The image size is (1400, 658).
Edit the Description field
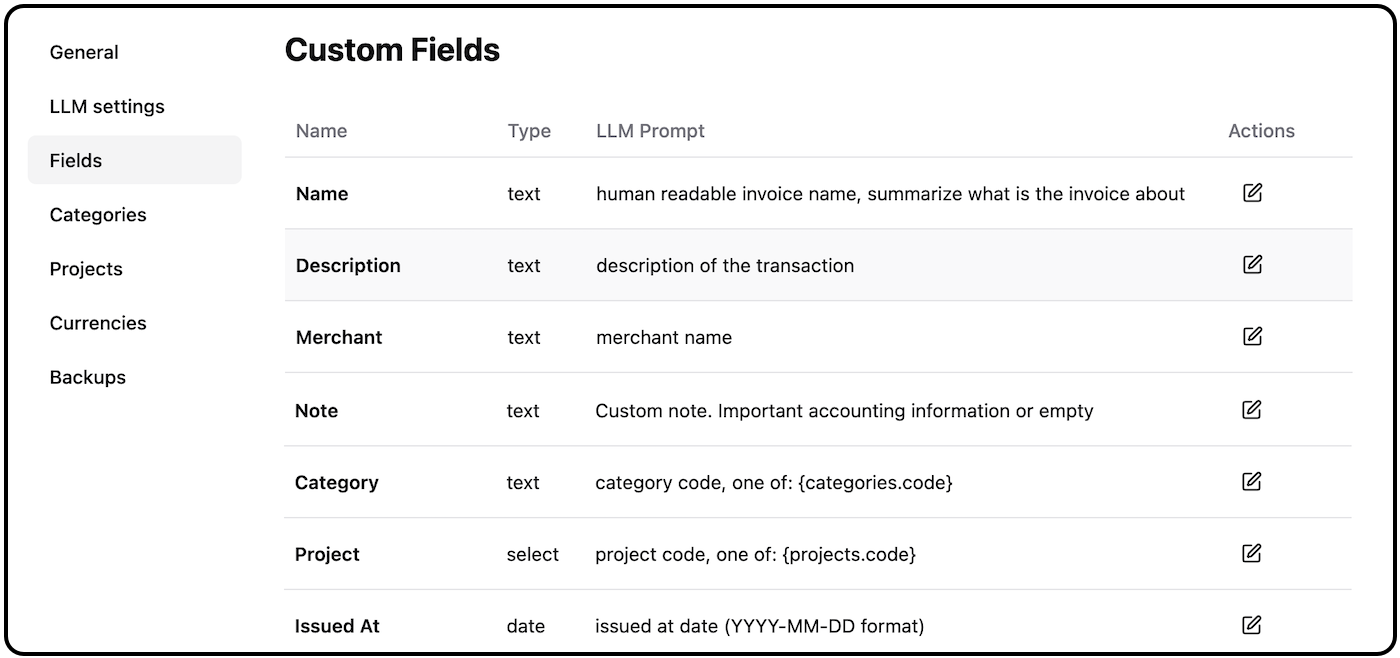1252,264
